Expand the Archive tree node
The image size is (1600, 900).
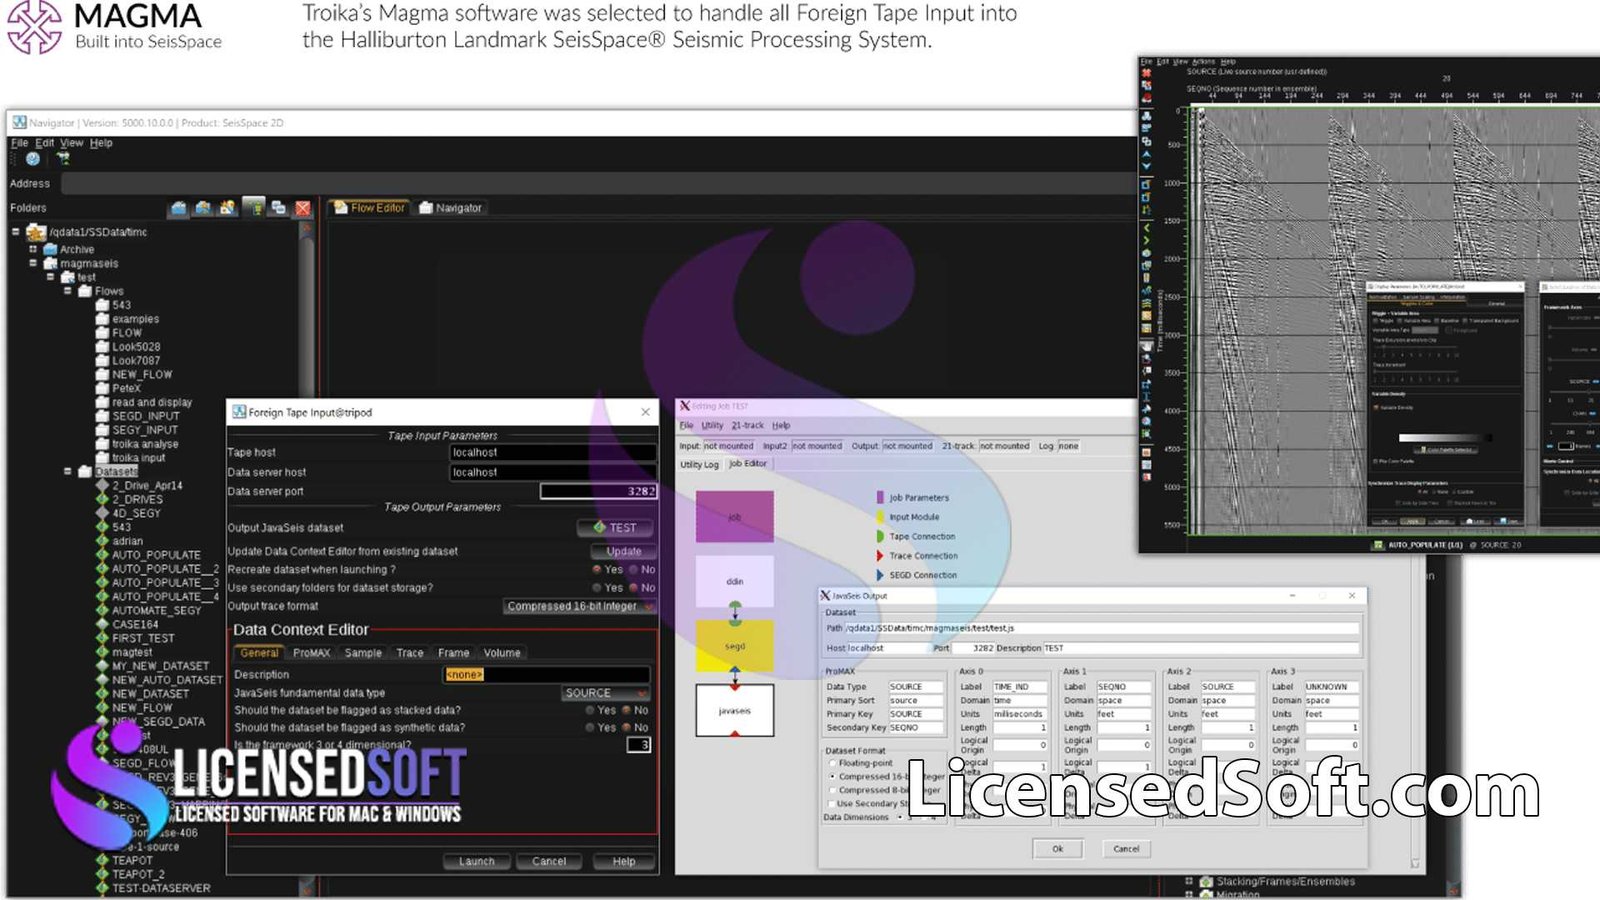point(33,249)
